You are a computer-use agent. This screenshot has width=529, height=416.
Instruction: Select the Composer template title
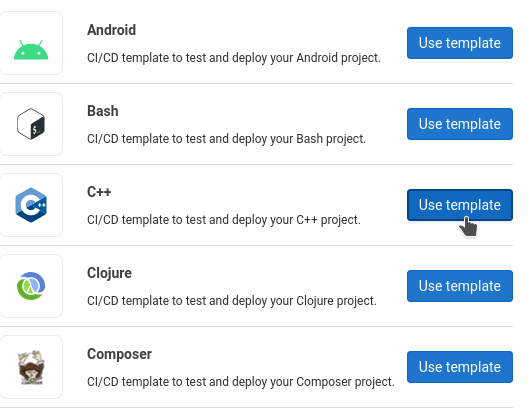point(119,354)
